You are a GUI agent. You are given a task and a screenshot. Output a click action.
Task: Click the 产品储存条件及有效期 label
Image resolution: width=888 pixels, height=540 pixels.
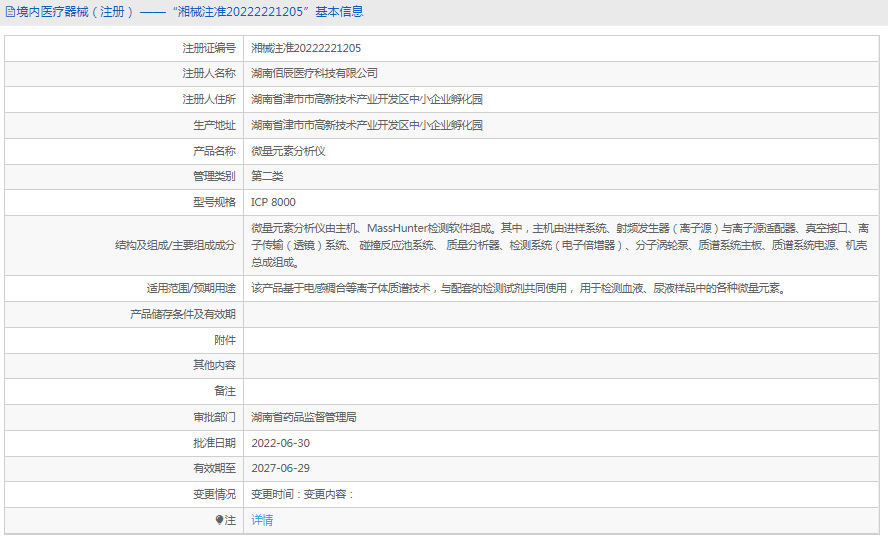click(x=182, y=314)
